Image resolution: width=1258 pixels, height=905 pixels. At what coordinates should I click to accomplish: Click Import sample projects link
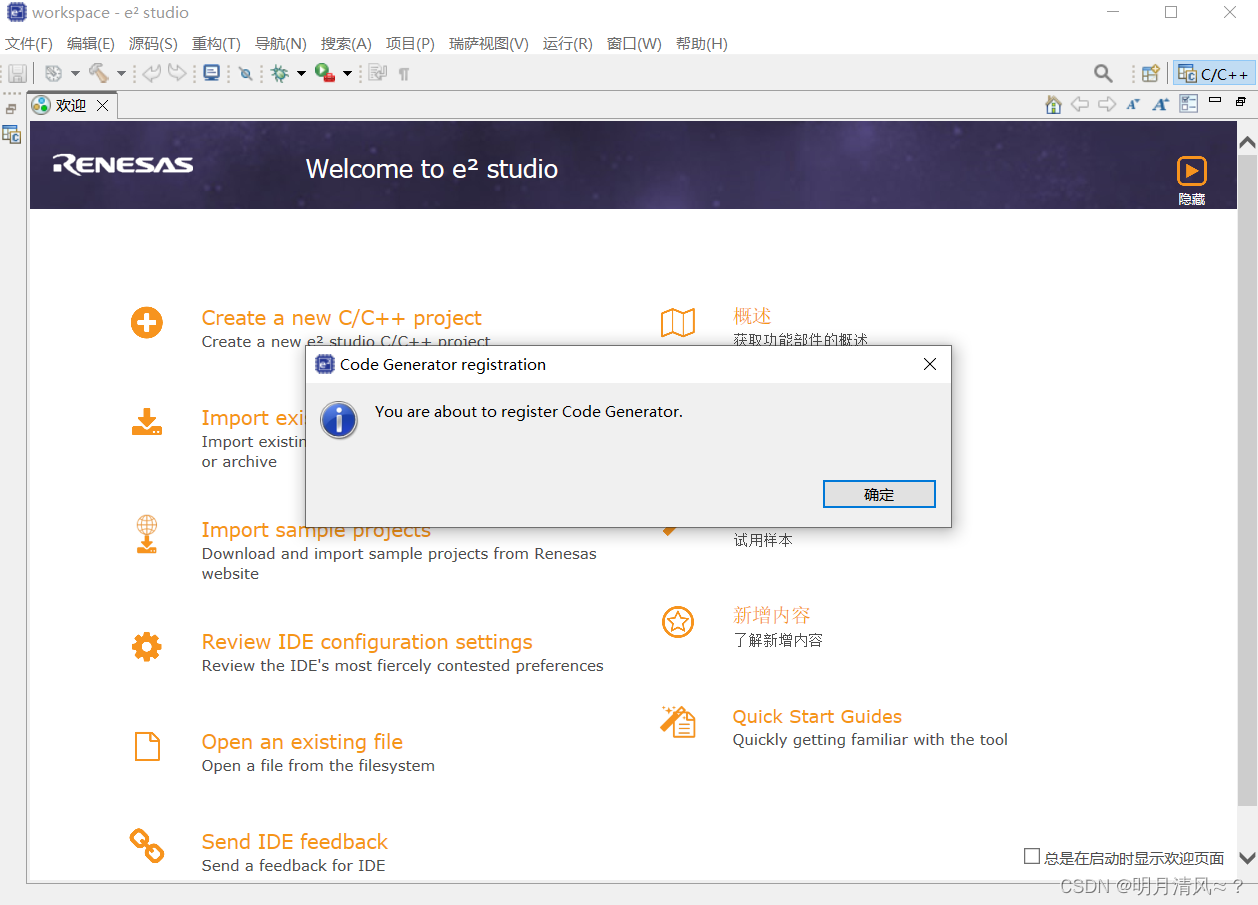(316, 530)
